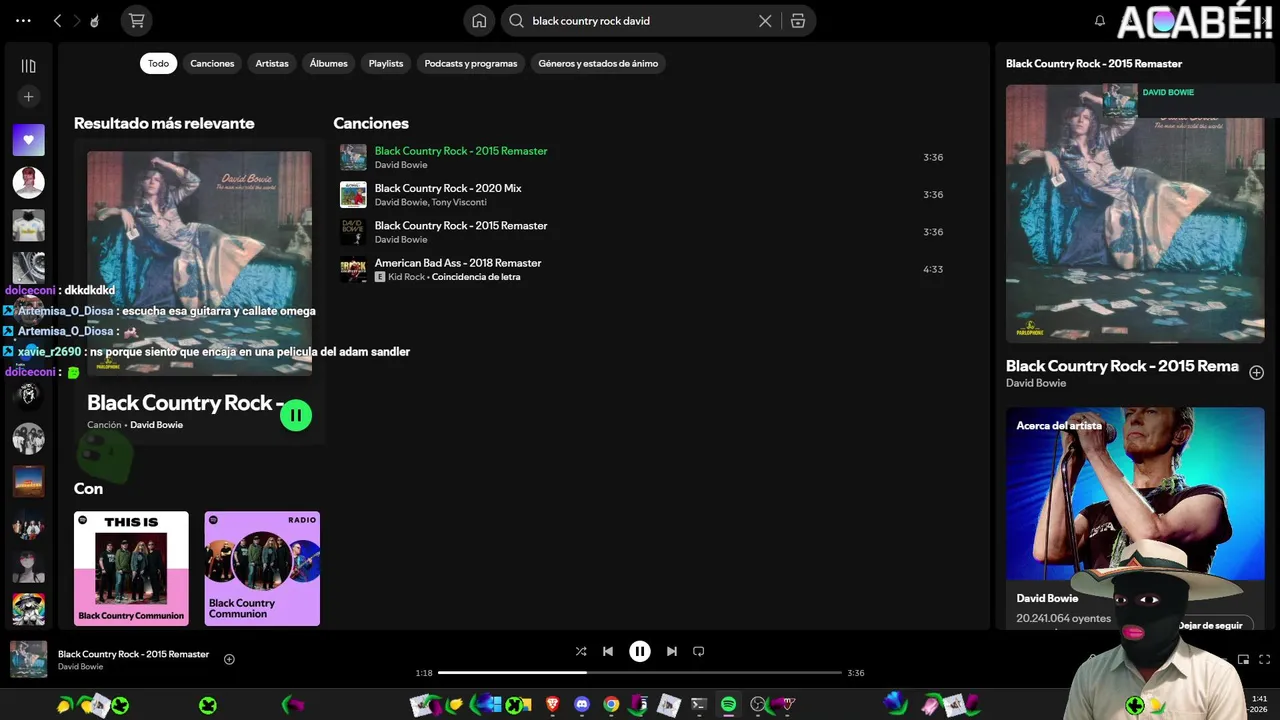The image size is (1280, 720).
Task: Open the three-dots app menu
Action: click(23, 20)
